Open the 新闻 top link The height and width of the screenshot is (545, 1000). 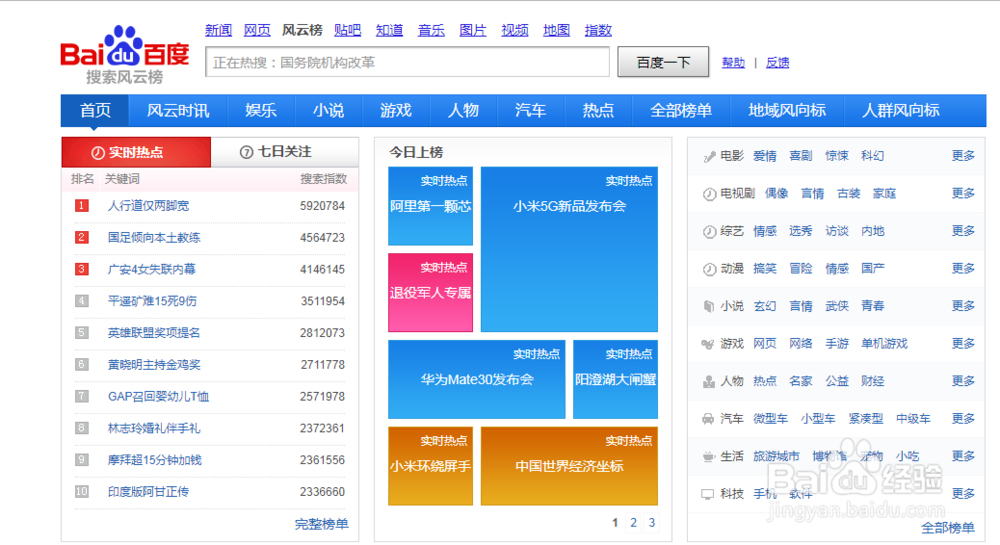pos(218,30)
